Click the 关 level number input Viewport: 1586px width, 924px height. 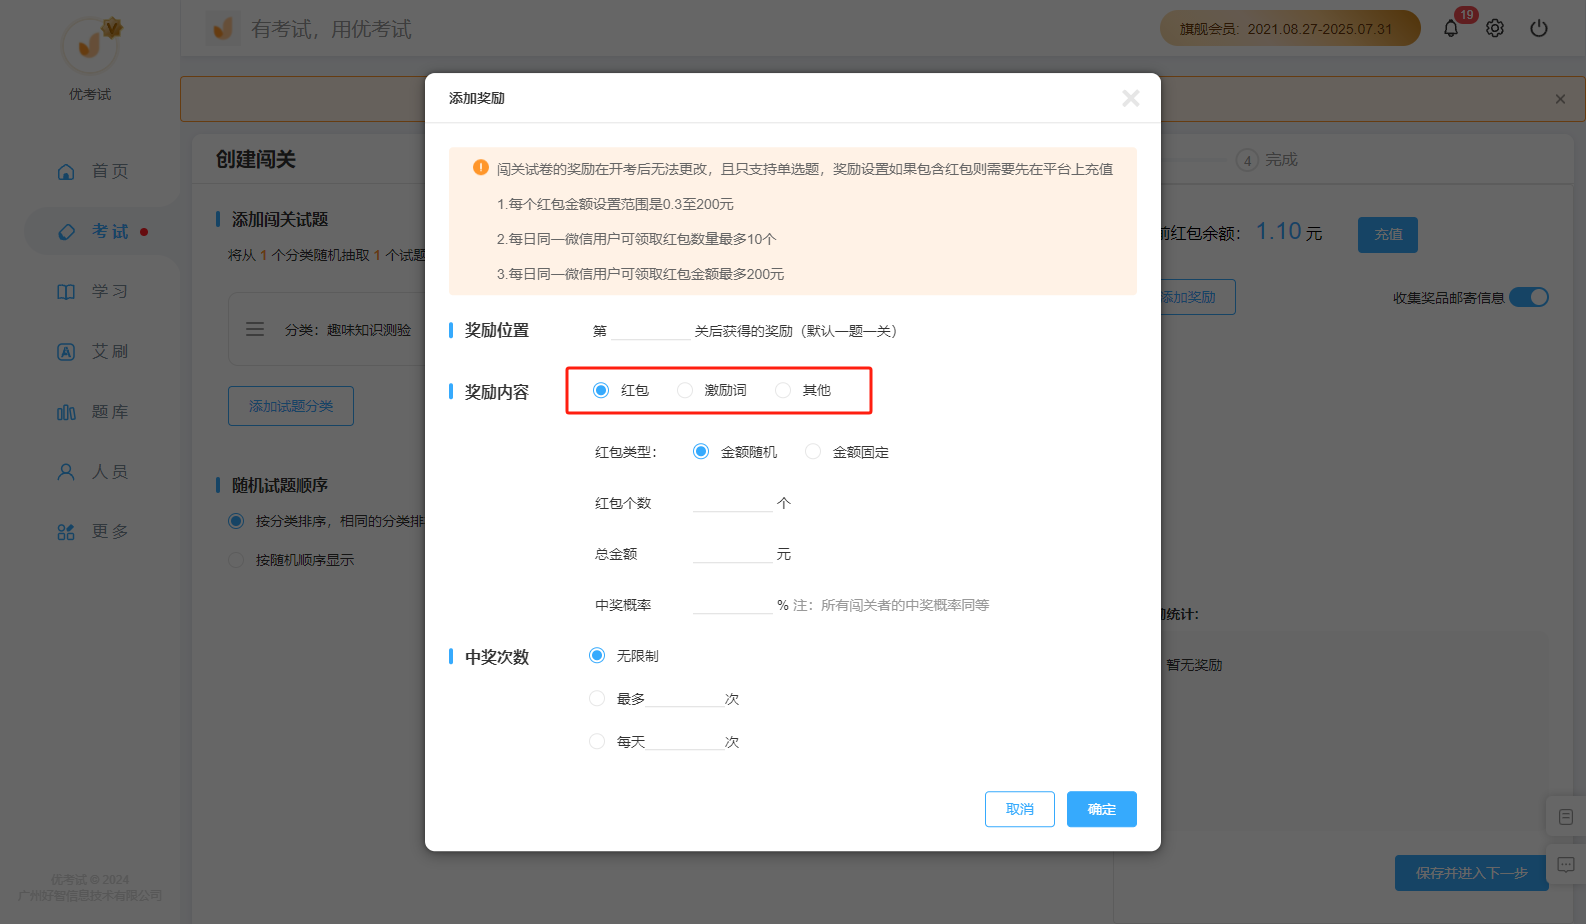[650, 330]
